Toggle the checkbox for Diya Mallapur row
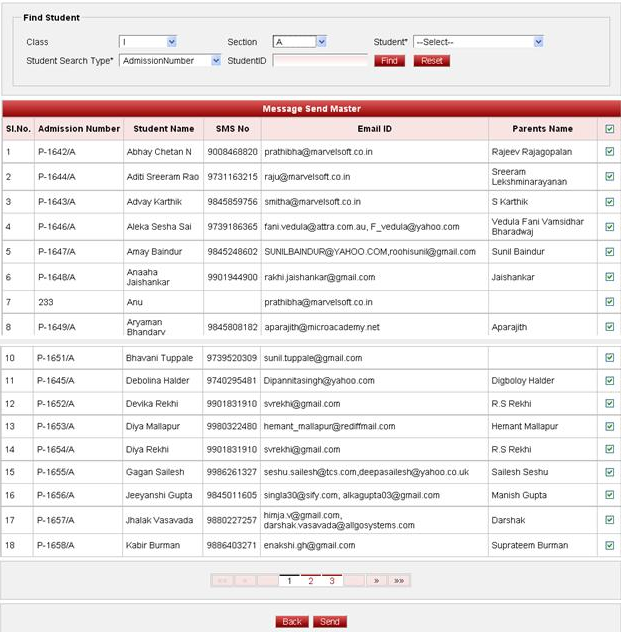This screenshot has width=621, height=632. click(x=609, y=426)
